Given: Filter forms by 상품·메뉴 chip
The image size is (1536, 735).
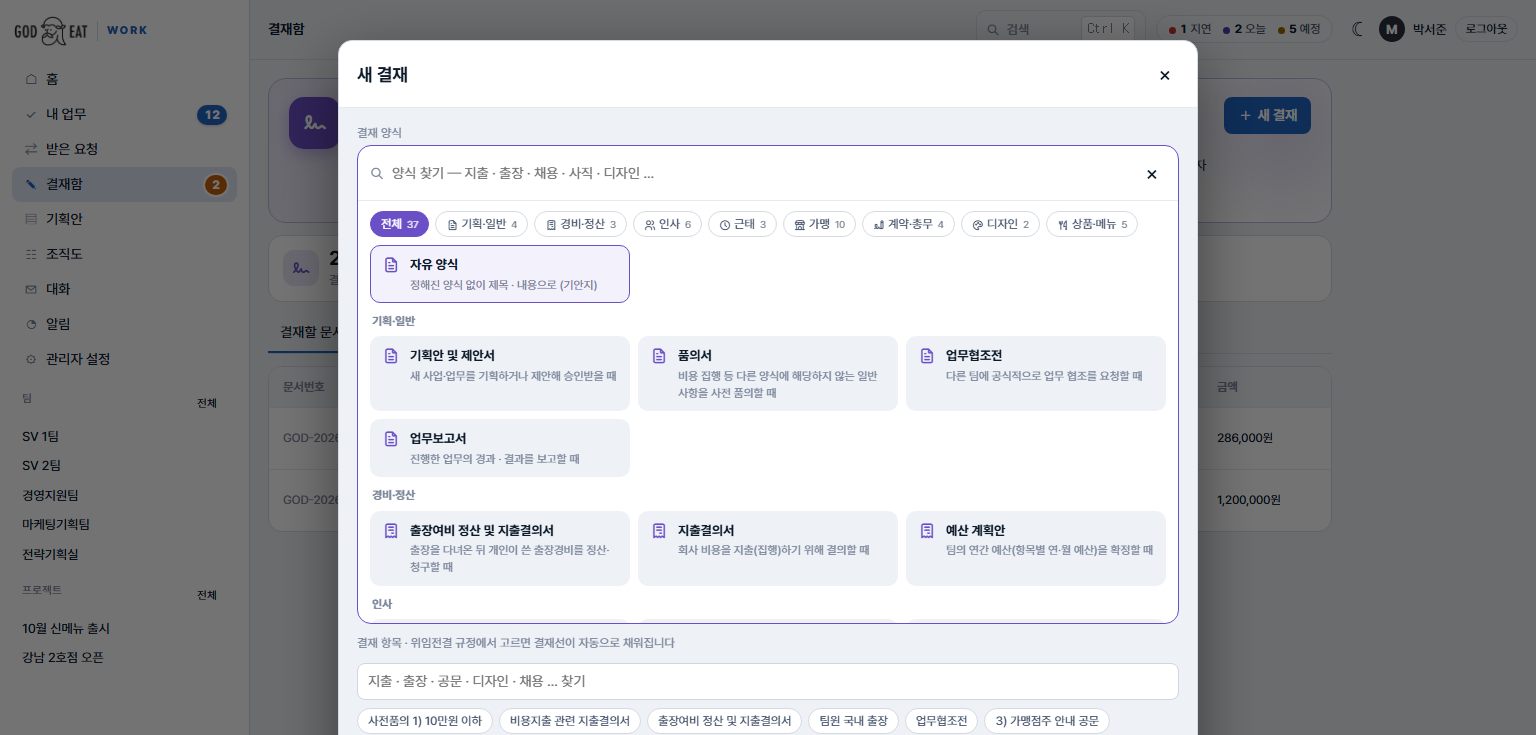Looking at the screenshot, I should 1092,224.
